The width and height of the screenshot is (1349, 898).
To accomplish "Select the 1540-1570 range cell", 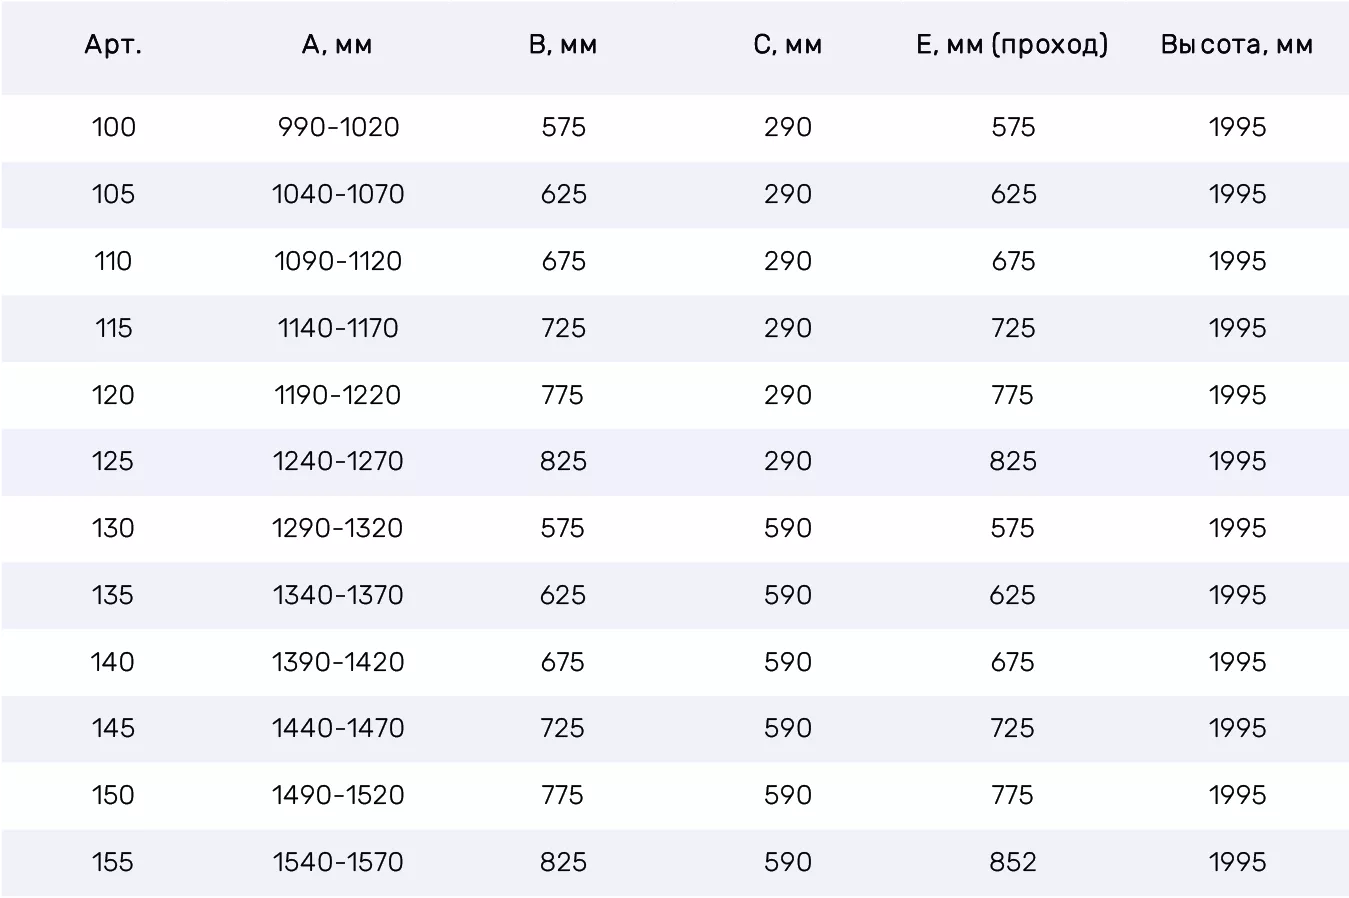I will pos(338,862).
